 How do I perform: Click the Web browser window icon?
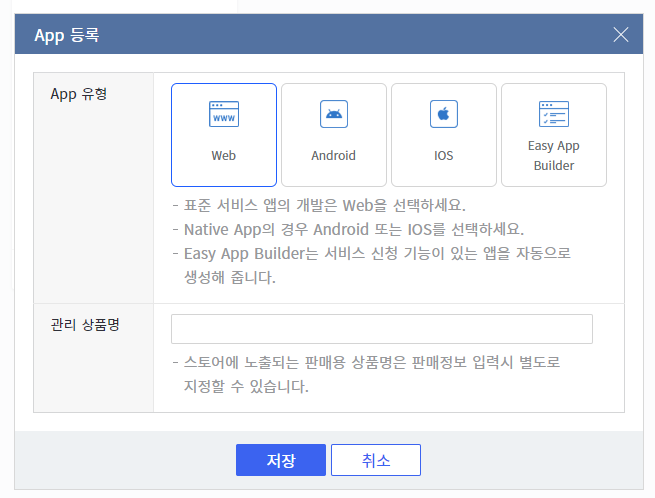pos(224,114)
